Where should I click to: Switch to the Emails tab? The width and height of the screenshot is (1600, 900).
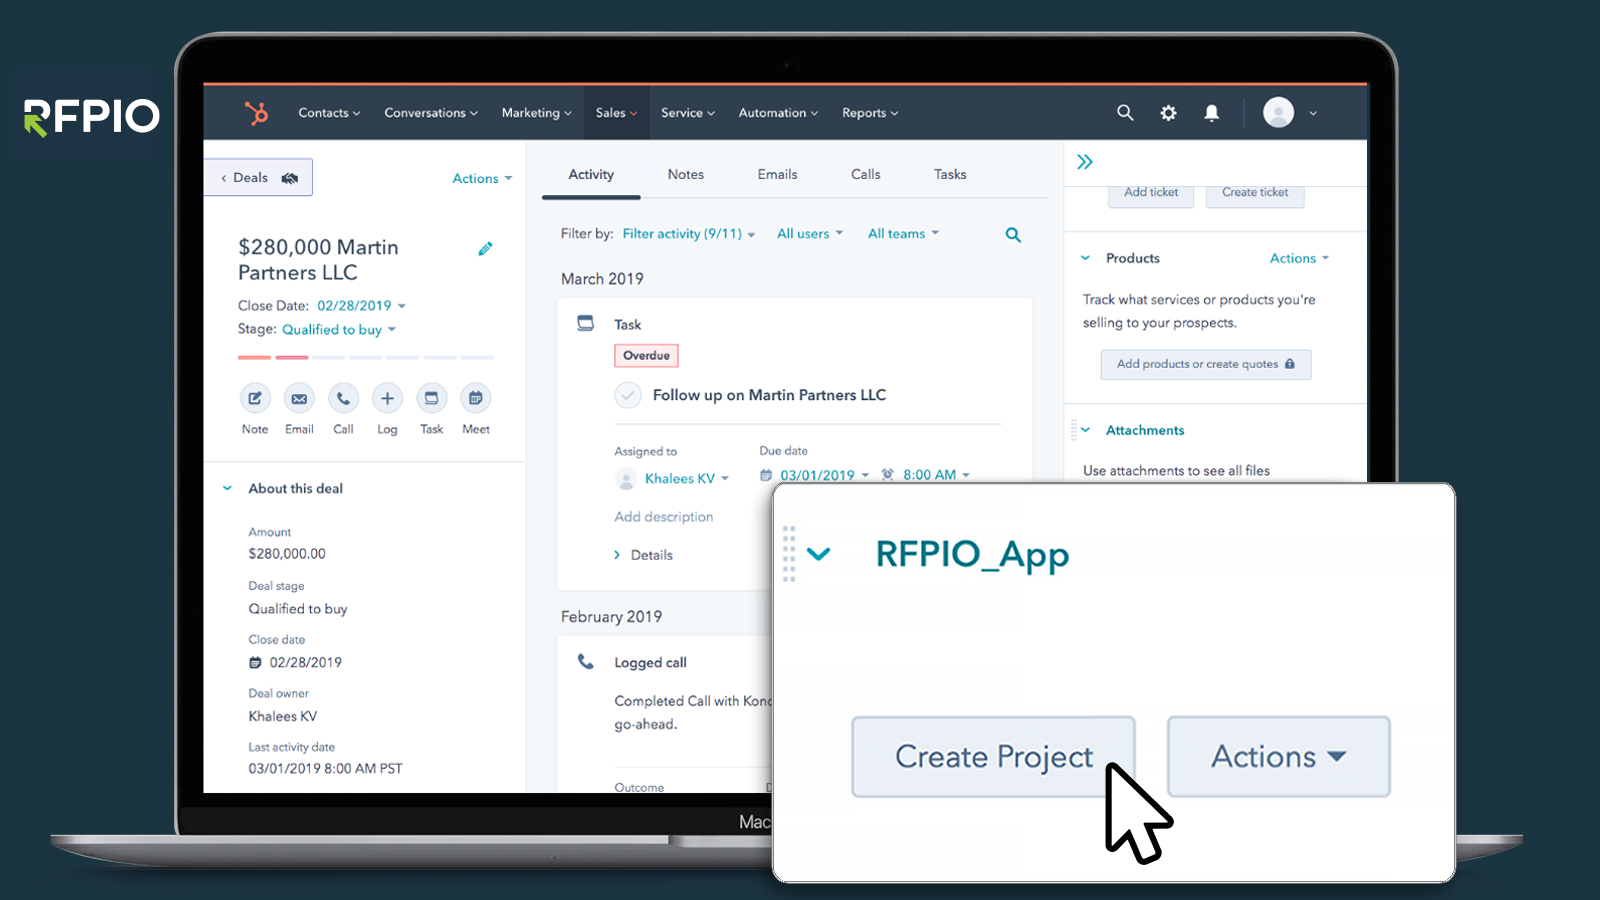(x=777, y=174)
